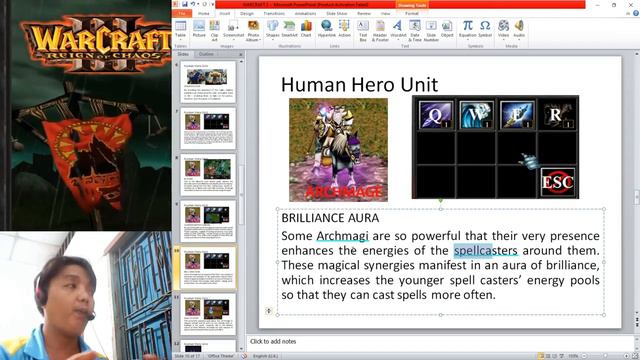Insert Date & Time
The image size is (640, 360).
(415, 30)
